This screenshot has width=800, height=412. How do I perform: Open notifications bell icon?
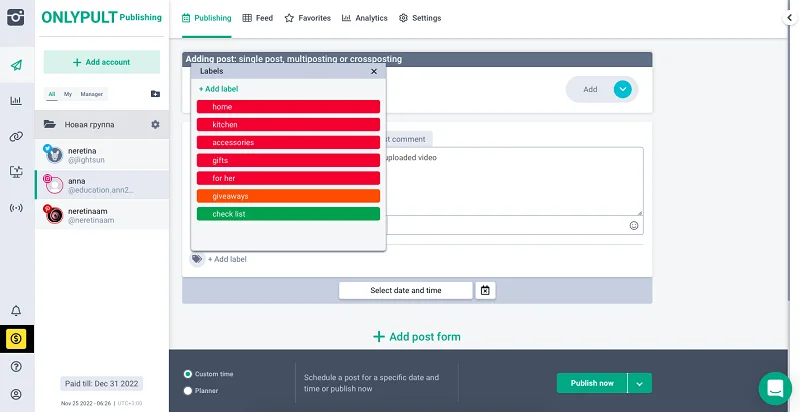pos(16,311)
